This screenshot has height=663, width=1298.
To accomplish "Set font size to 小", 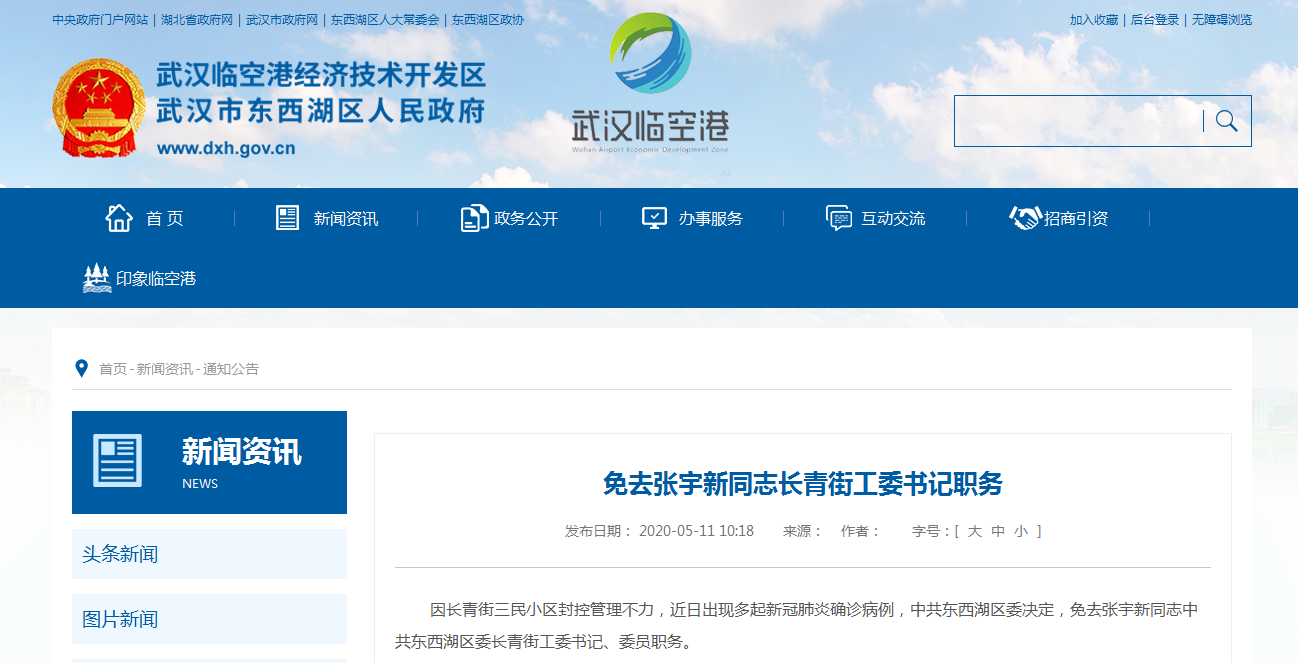I will click(1021, 531).
